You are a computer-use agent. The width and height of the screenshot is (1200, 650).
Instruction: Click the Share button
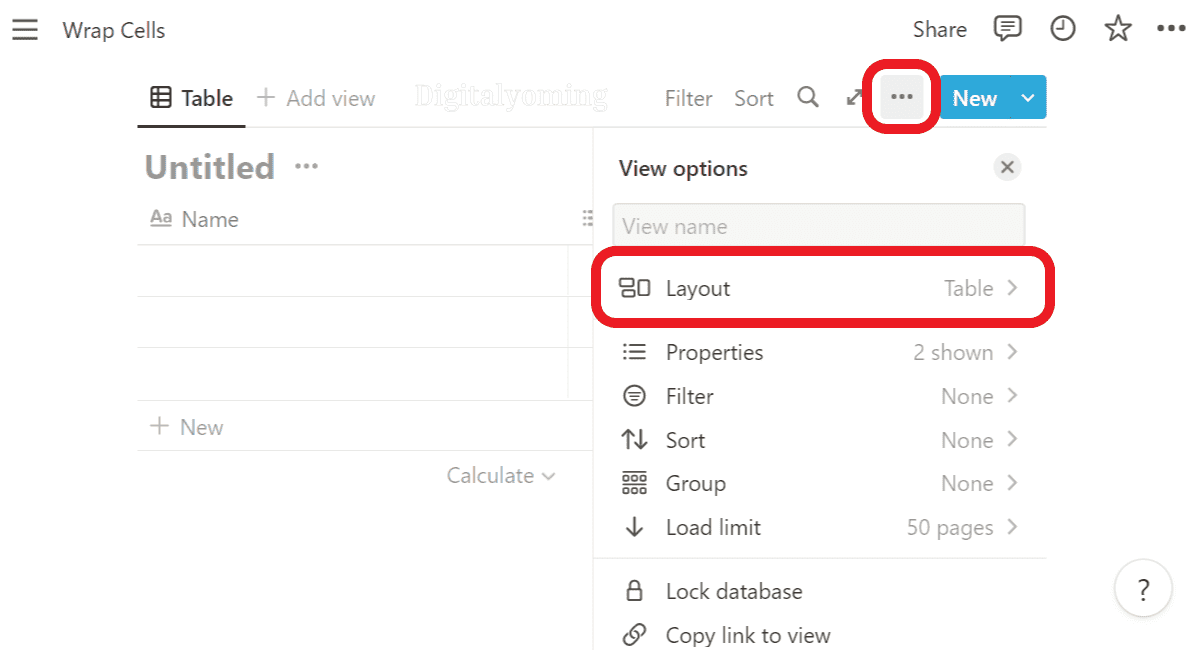[939, 30]
